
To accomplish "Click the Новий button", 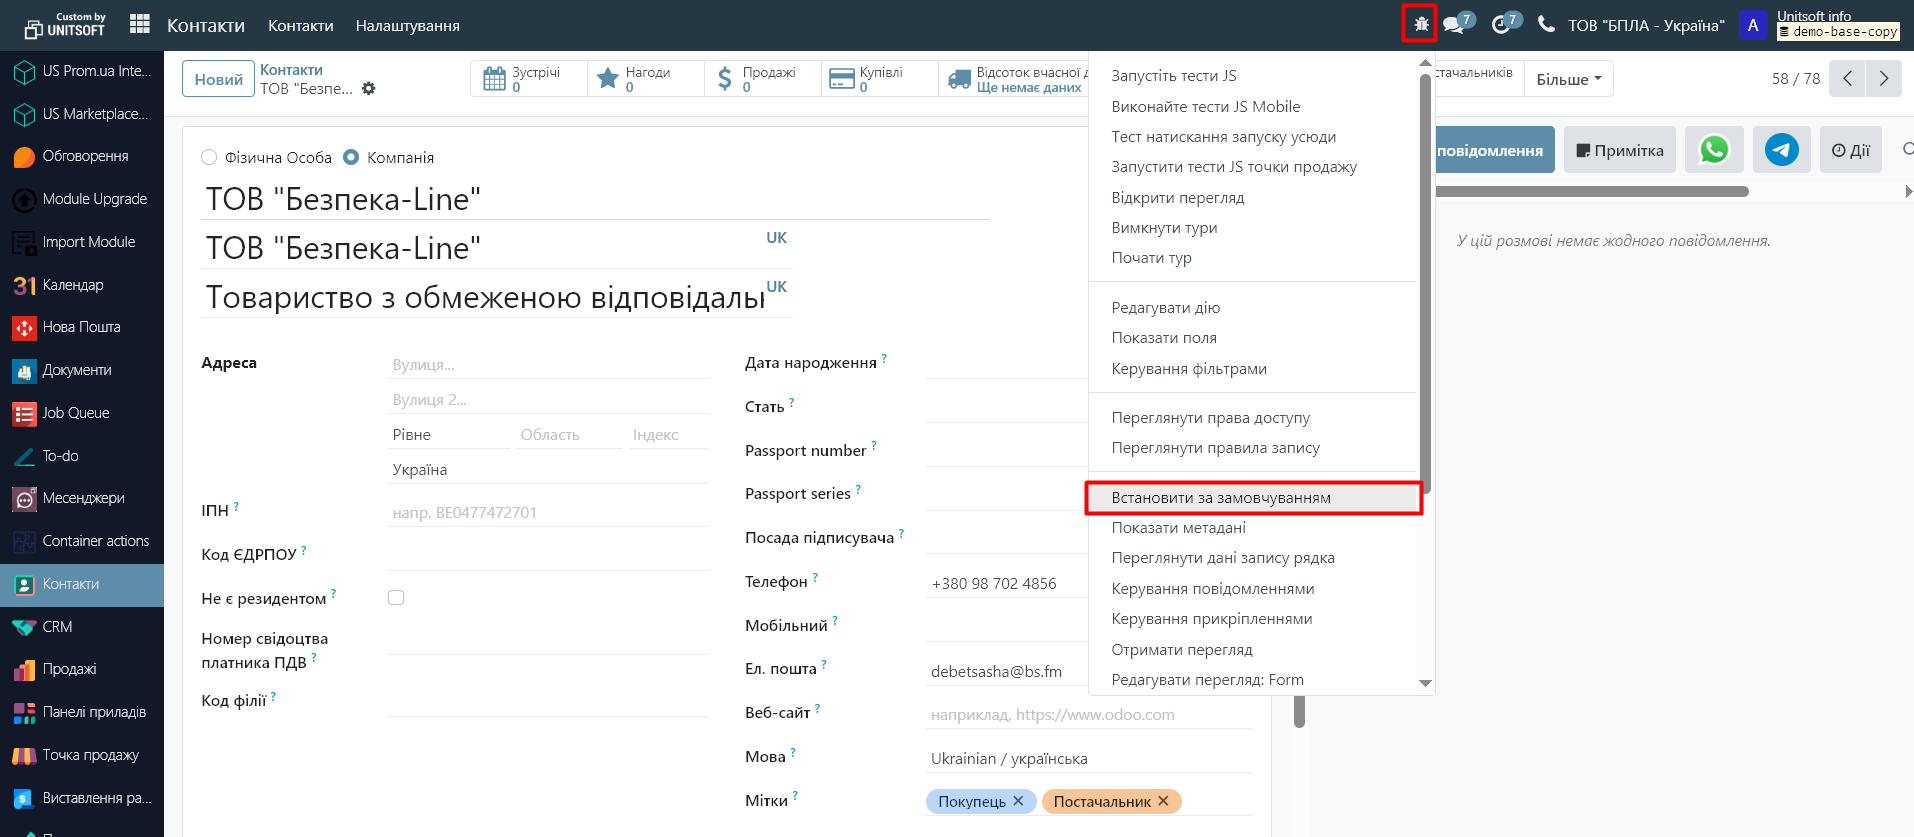I will (x=218, y=79).
